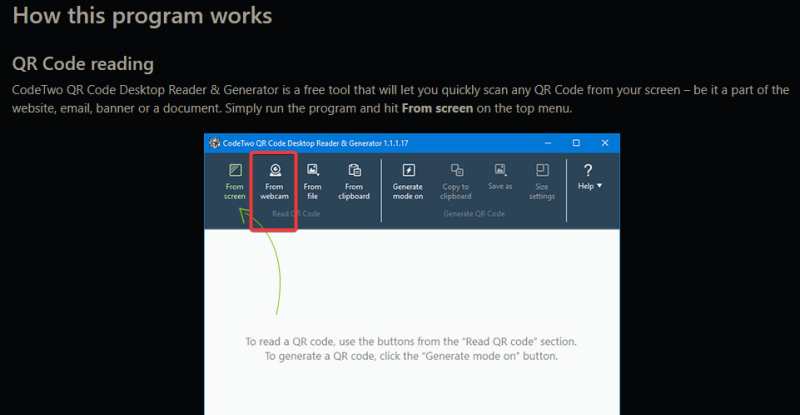Click the CodeTwo app icon in title bar
This screenshot has width=800, height=415.
click(x=214, y=143)
